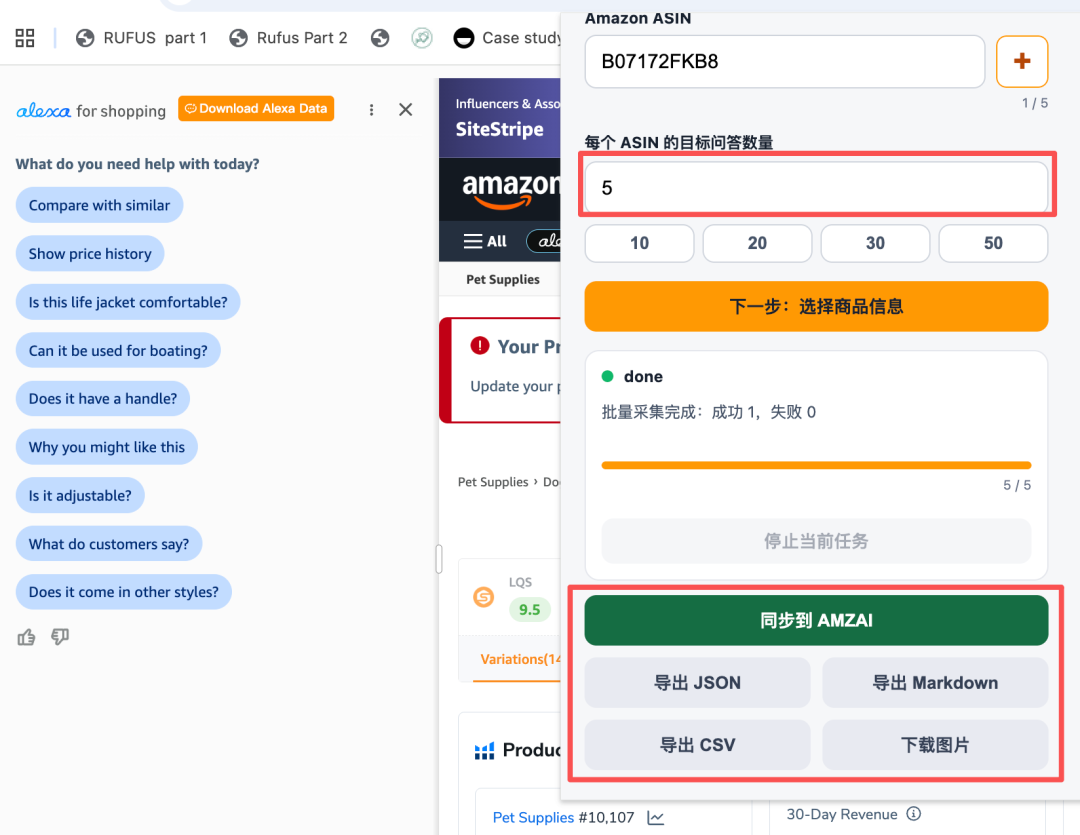Click the thumbs down feedback icon

60,637
